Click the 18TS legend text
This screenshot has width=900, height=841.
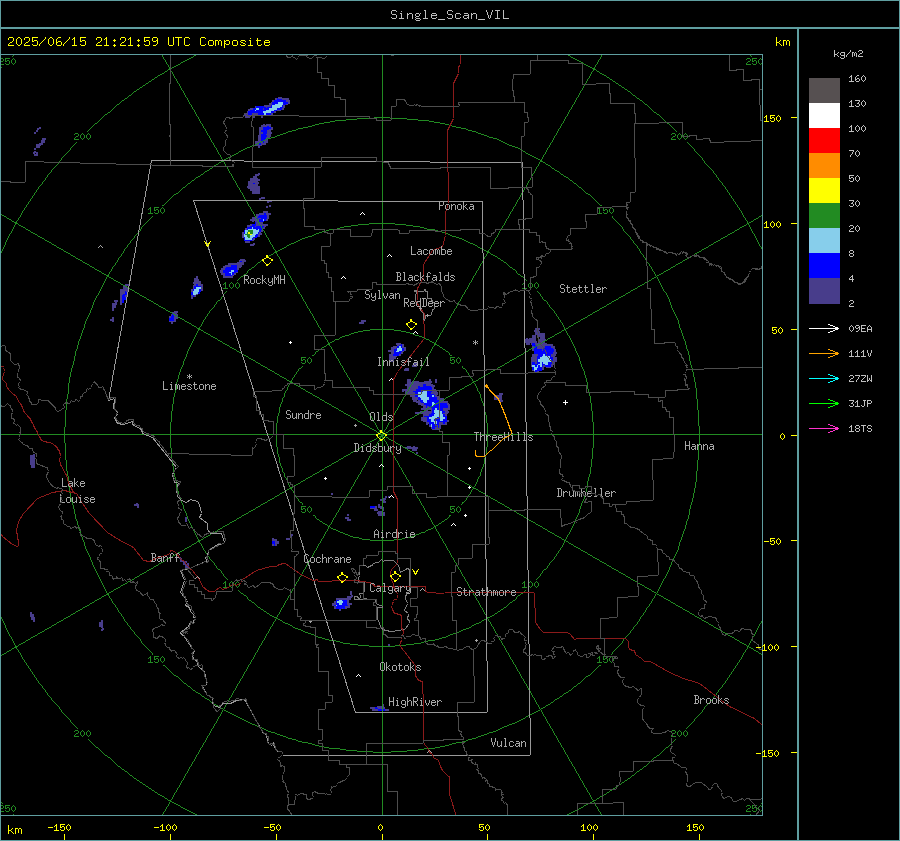click(860, 428)
